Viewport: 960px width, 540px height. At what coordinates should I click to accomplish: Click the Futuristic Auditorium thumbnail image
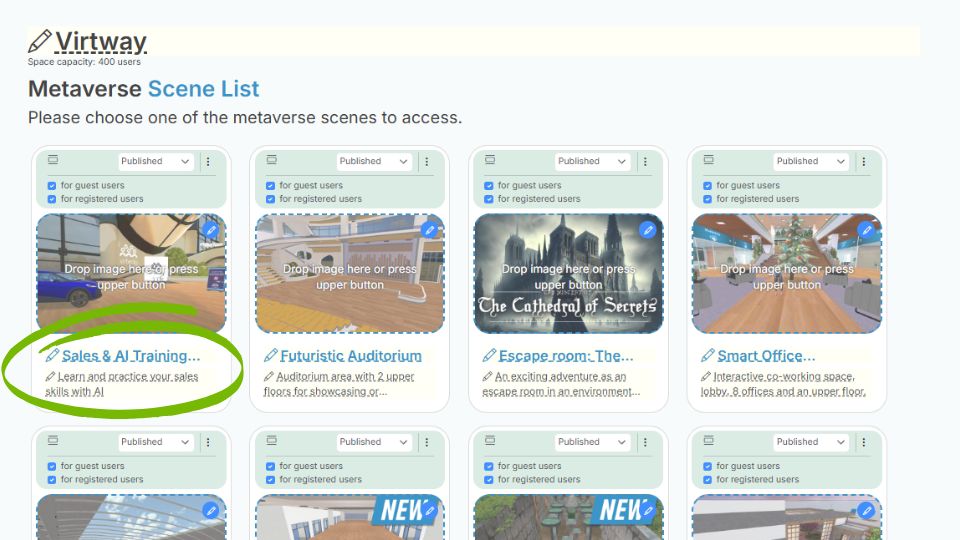pos(350,273)
